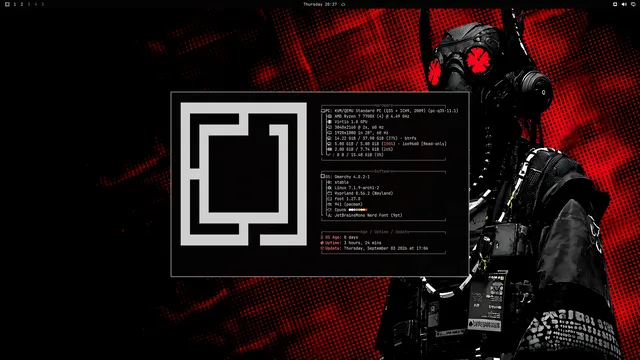Open the Omarchy menu icon in the top bar
This screenshot has width=640, height=360.
[7, 4]
